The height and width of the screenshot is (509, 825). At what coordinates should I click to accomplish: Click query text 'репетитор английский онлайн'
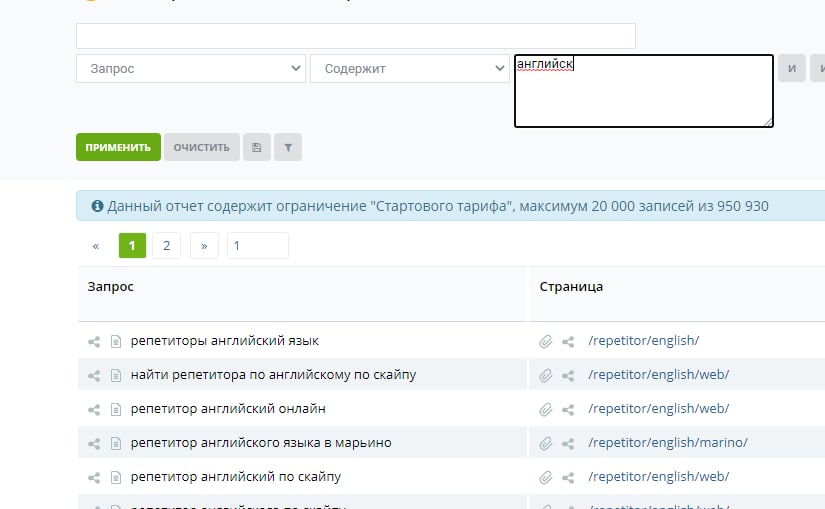pos(228,408)
